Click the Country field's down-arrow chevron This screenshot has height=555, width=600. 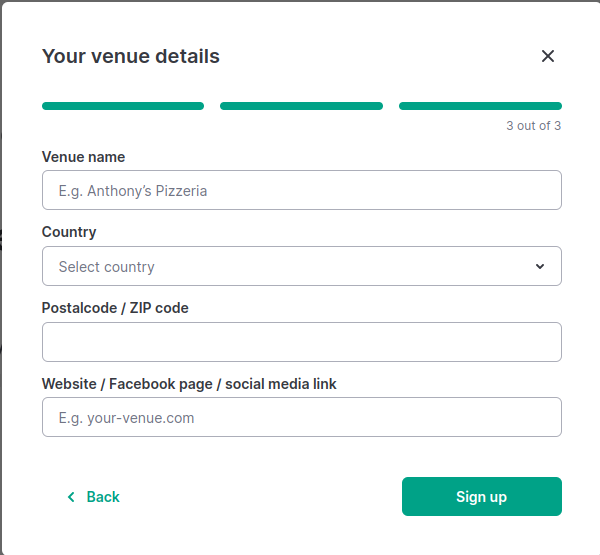540,266
